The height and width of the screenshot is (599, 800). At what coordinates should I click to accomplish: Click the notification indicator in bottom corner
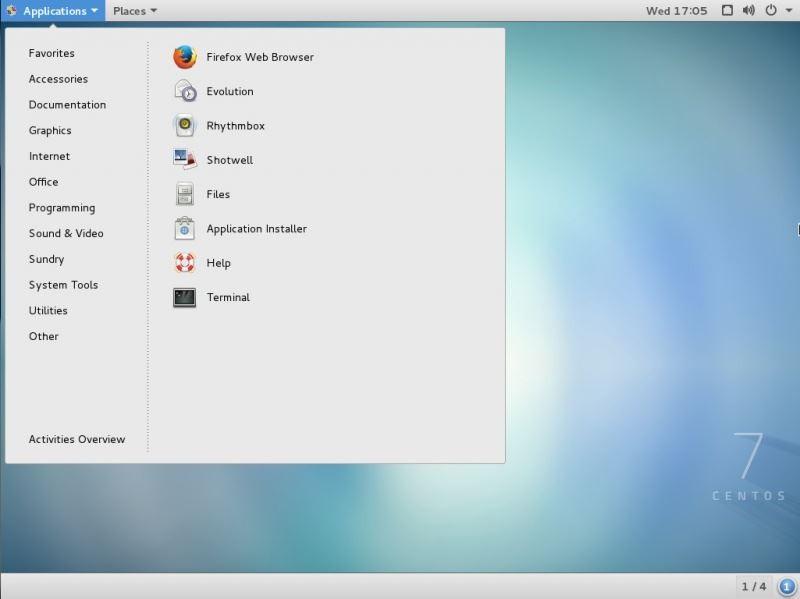click(x=787, y=586)
